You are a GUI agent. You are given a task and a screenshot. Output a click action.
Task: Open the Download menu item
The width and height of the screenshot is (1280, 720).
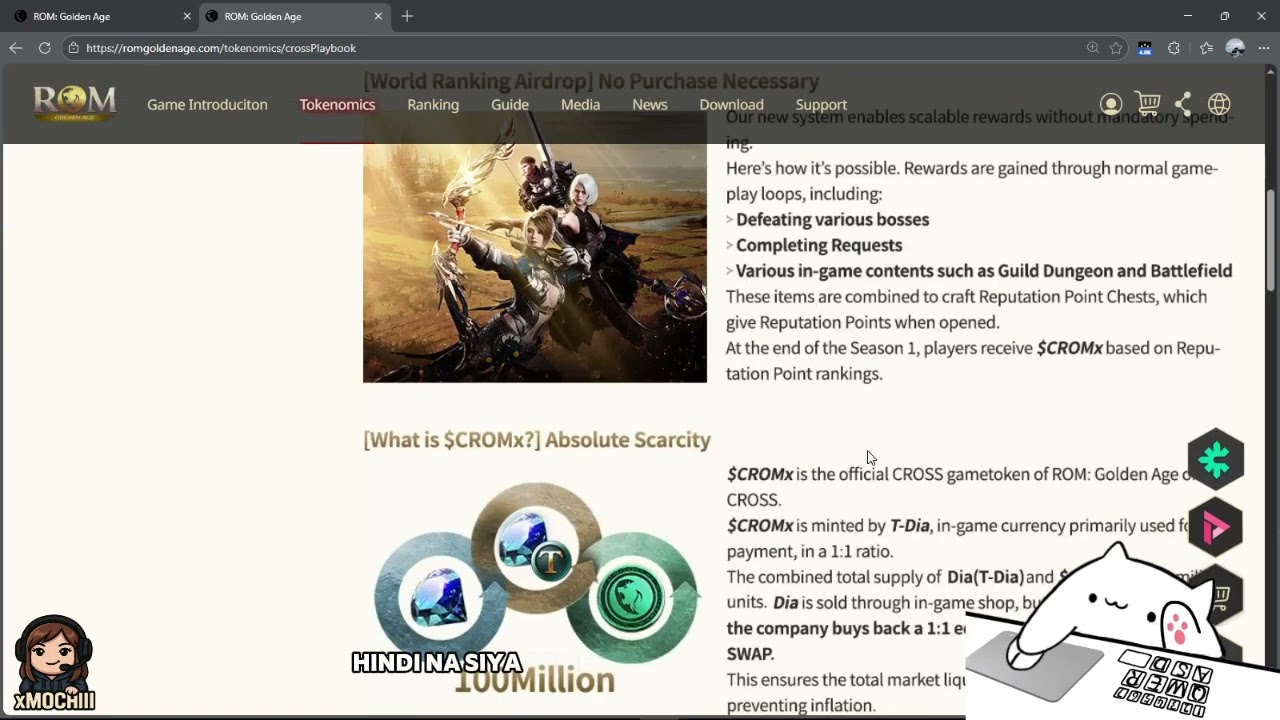pyautogui.click(x=731, y=104)
